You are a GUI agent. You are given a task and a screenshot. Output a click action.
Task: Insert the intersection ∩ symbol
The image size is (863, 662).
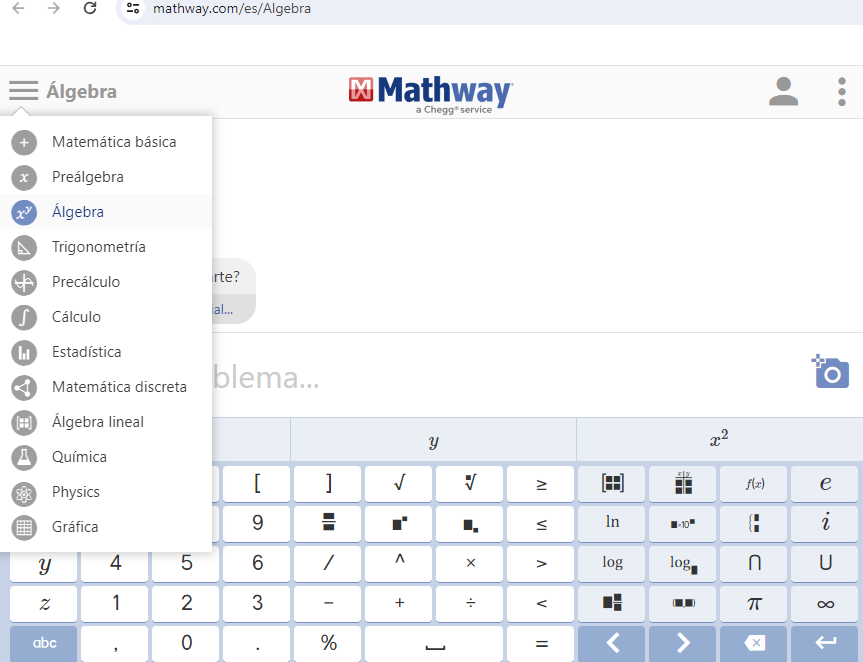coord(755,563)
